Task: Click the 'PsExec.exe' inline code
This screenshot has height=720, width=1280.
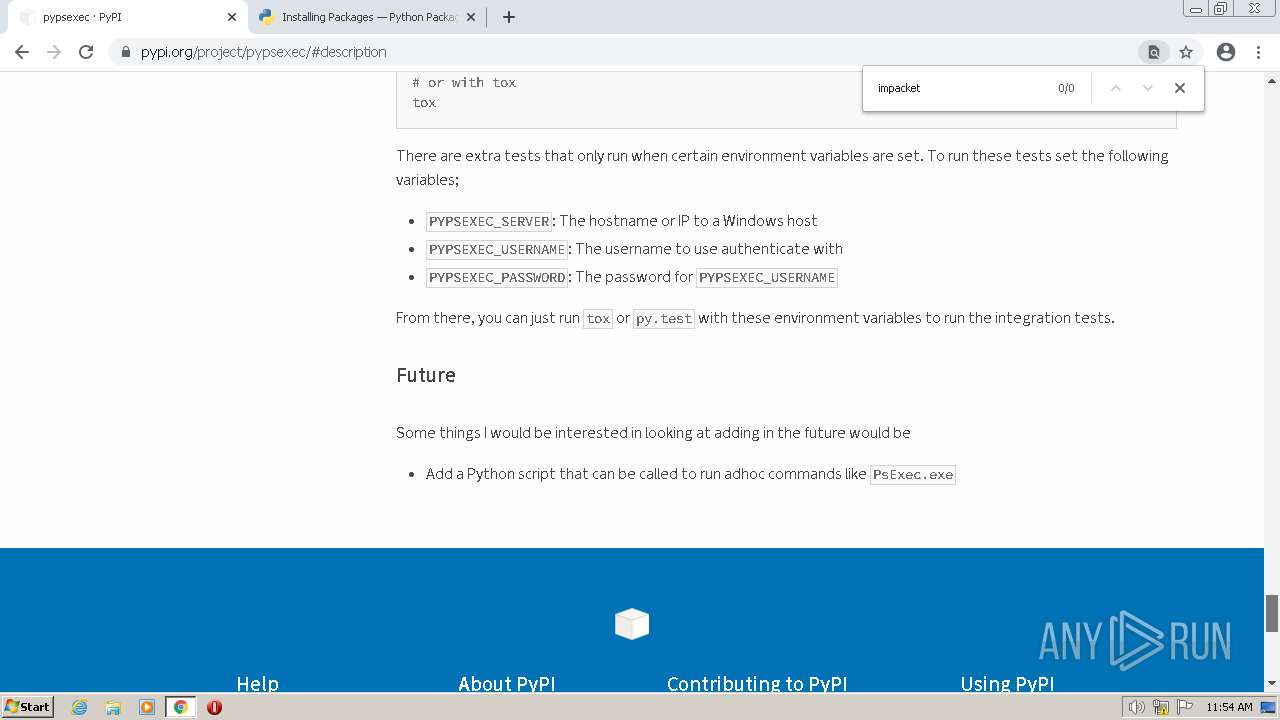Action: click(913, 474)
